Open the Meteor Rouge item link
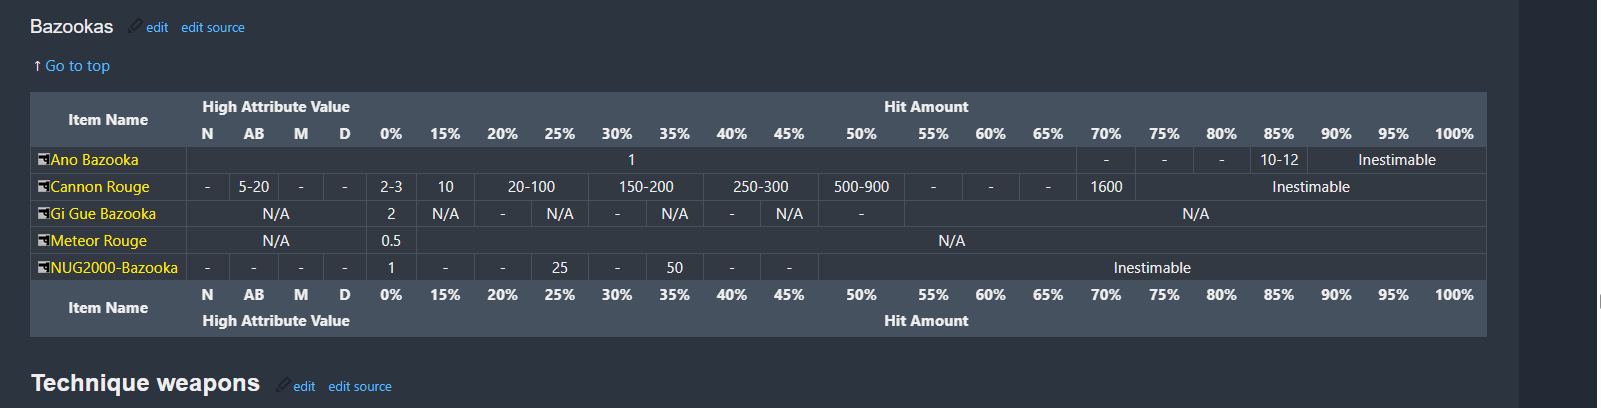 (99, 241)
